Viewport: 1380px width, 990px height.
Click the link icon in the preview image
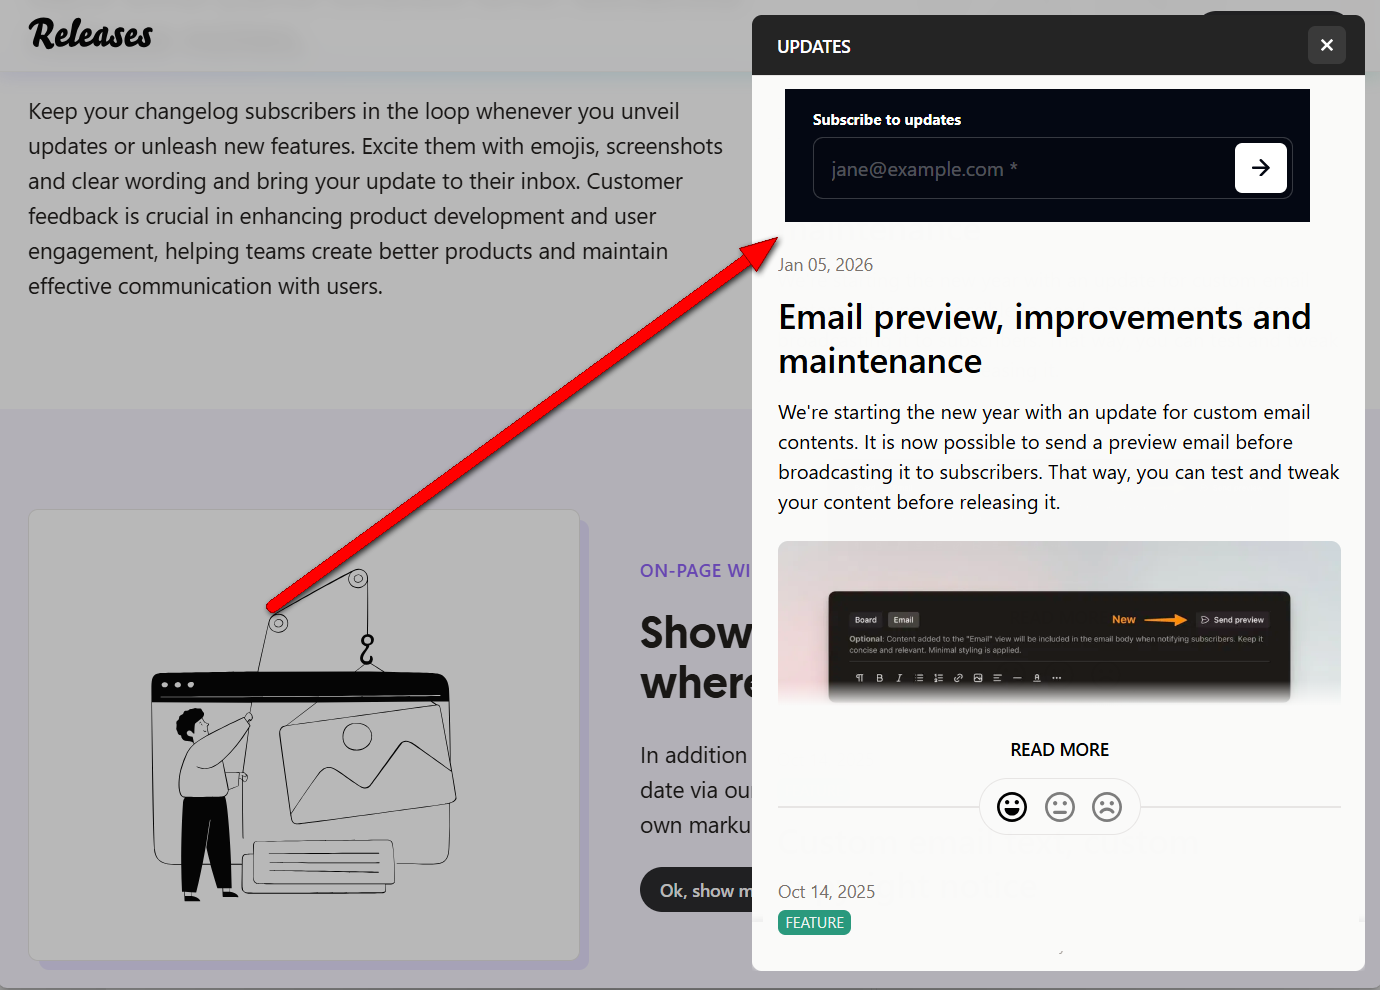(x=958, y=678)
